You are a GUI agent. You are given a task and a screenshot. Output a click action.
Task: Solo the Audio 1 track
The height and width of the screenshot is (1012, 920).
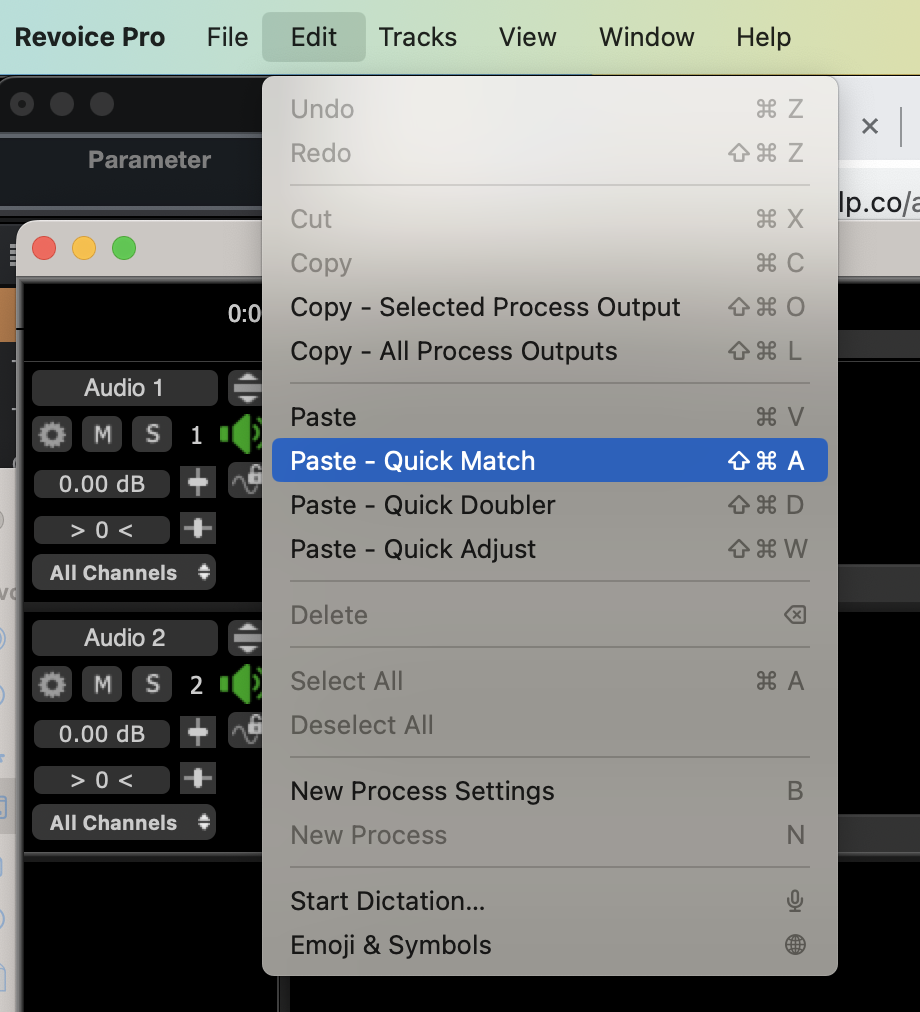pyautogui.click(x=152, y=434)
